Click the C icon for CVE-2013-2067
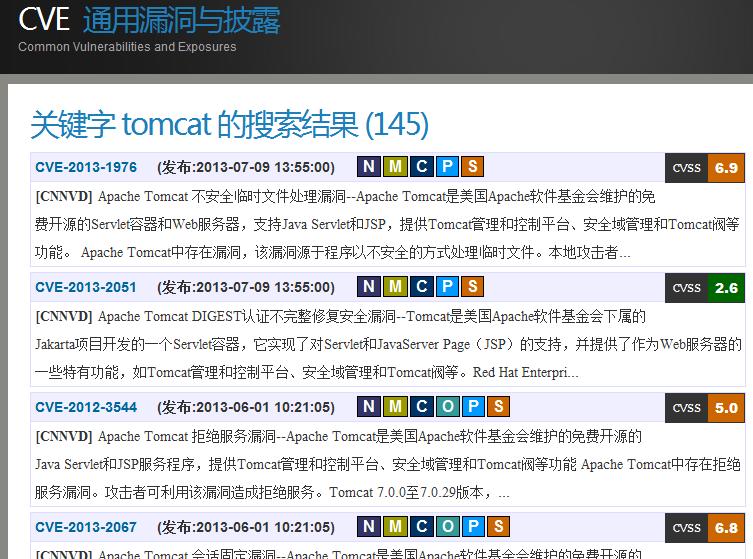This screenshot has height=559, width=753. click(x=421, y=527)
